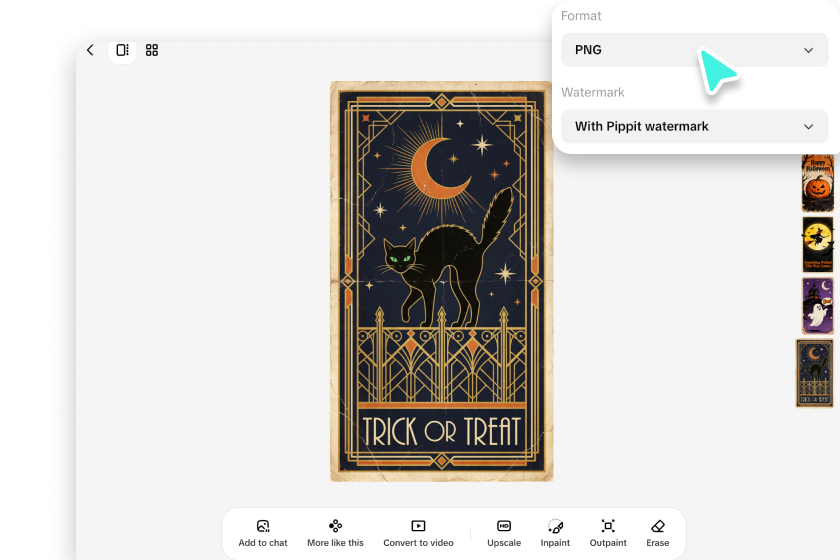Click the back arrow icon
The width and height of the screenshot is (840, 560).
[x=90, y=50]
